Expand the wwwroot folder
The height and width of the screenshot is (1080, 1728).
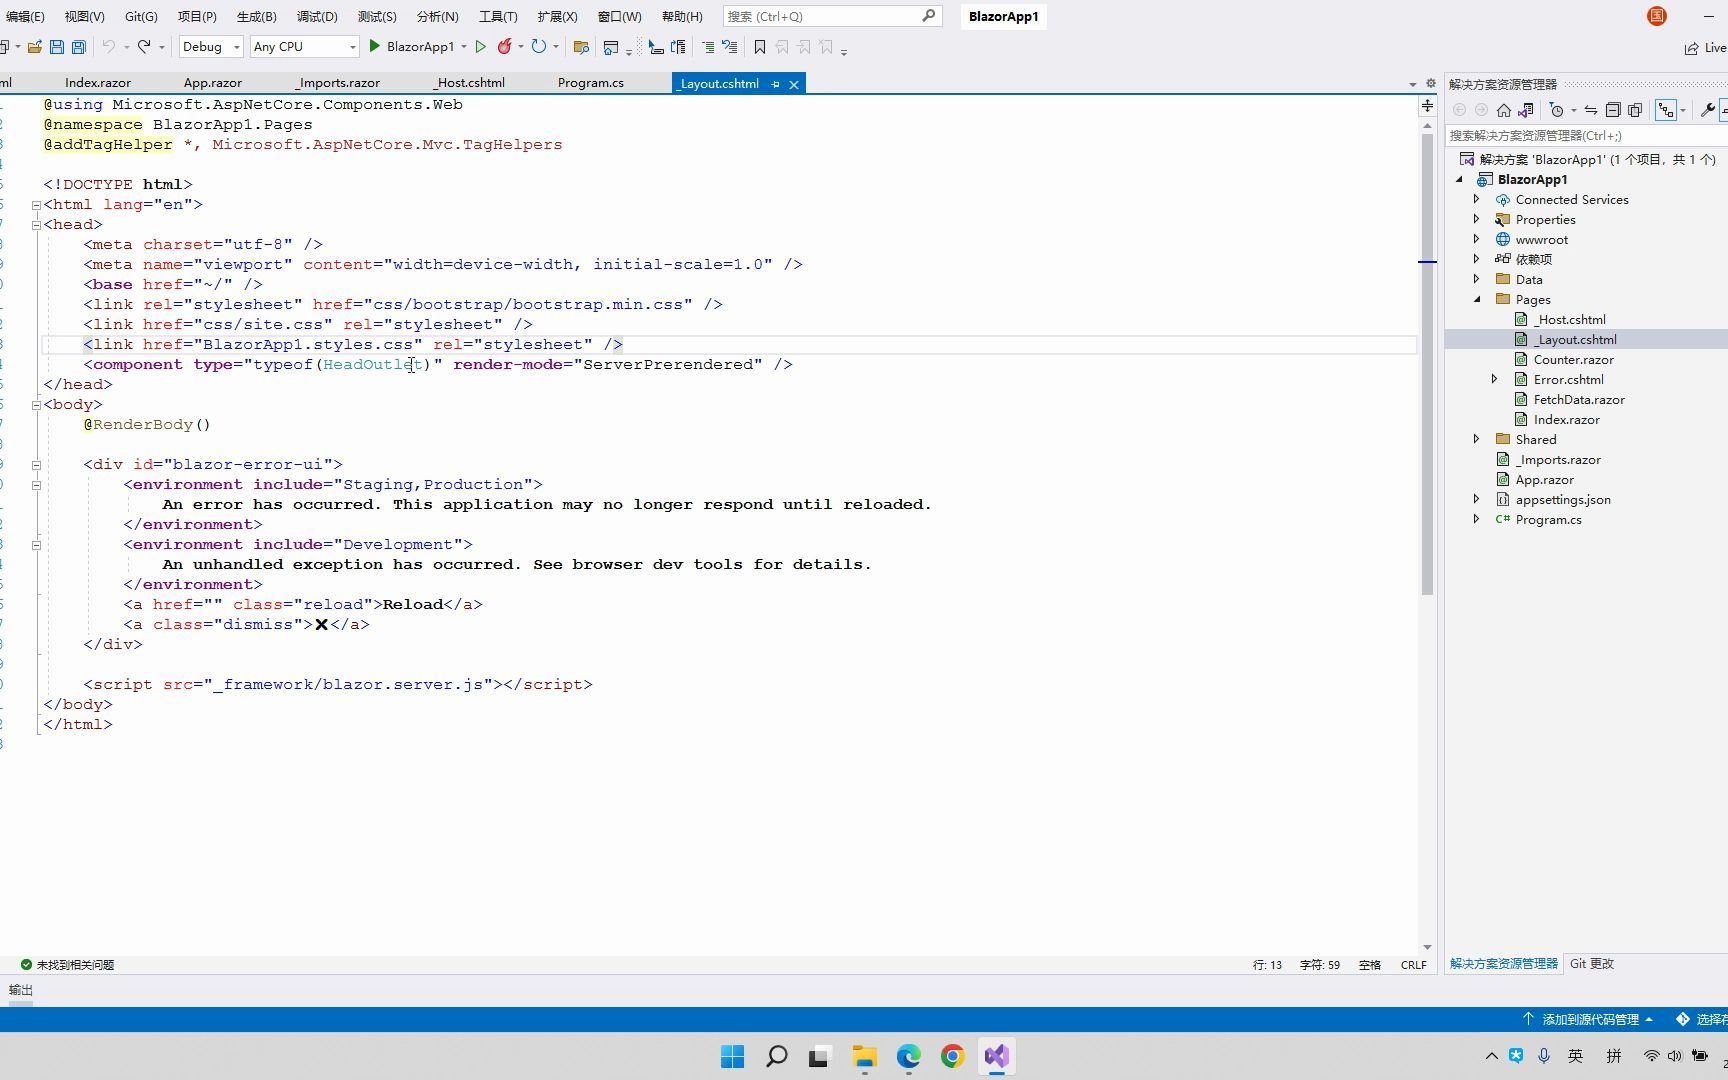[x=1476, y=239]
